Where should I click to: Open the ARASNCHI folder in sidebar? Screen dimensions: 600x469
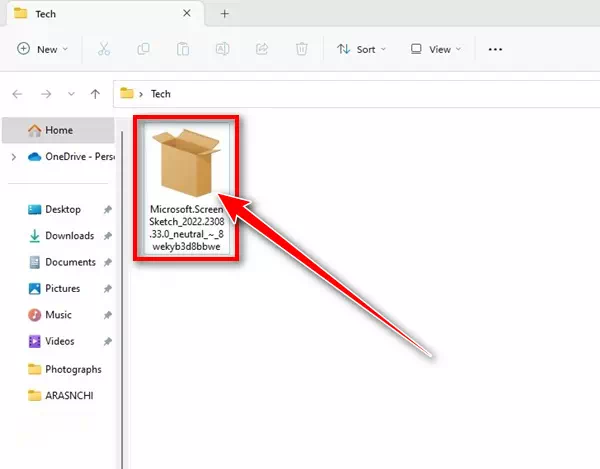click(60, 396)
